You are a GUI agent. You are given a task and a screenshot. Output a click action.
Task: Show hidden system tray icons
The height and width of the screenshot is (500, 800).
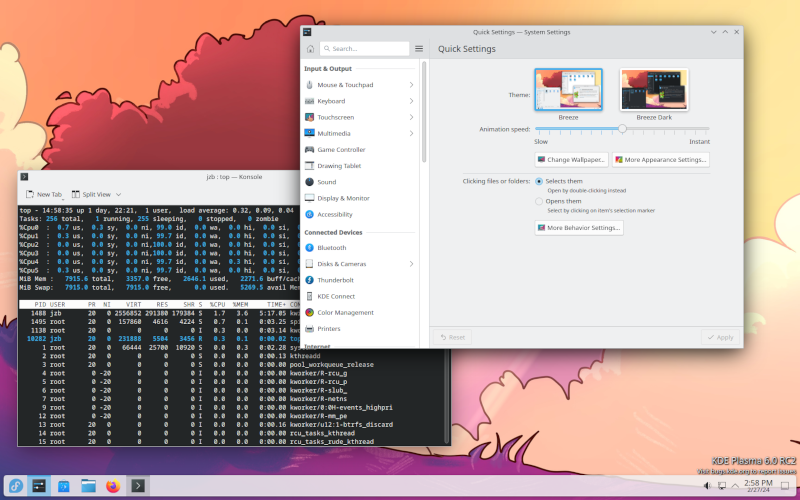pyautogui.click(x=735, y=486)
